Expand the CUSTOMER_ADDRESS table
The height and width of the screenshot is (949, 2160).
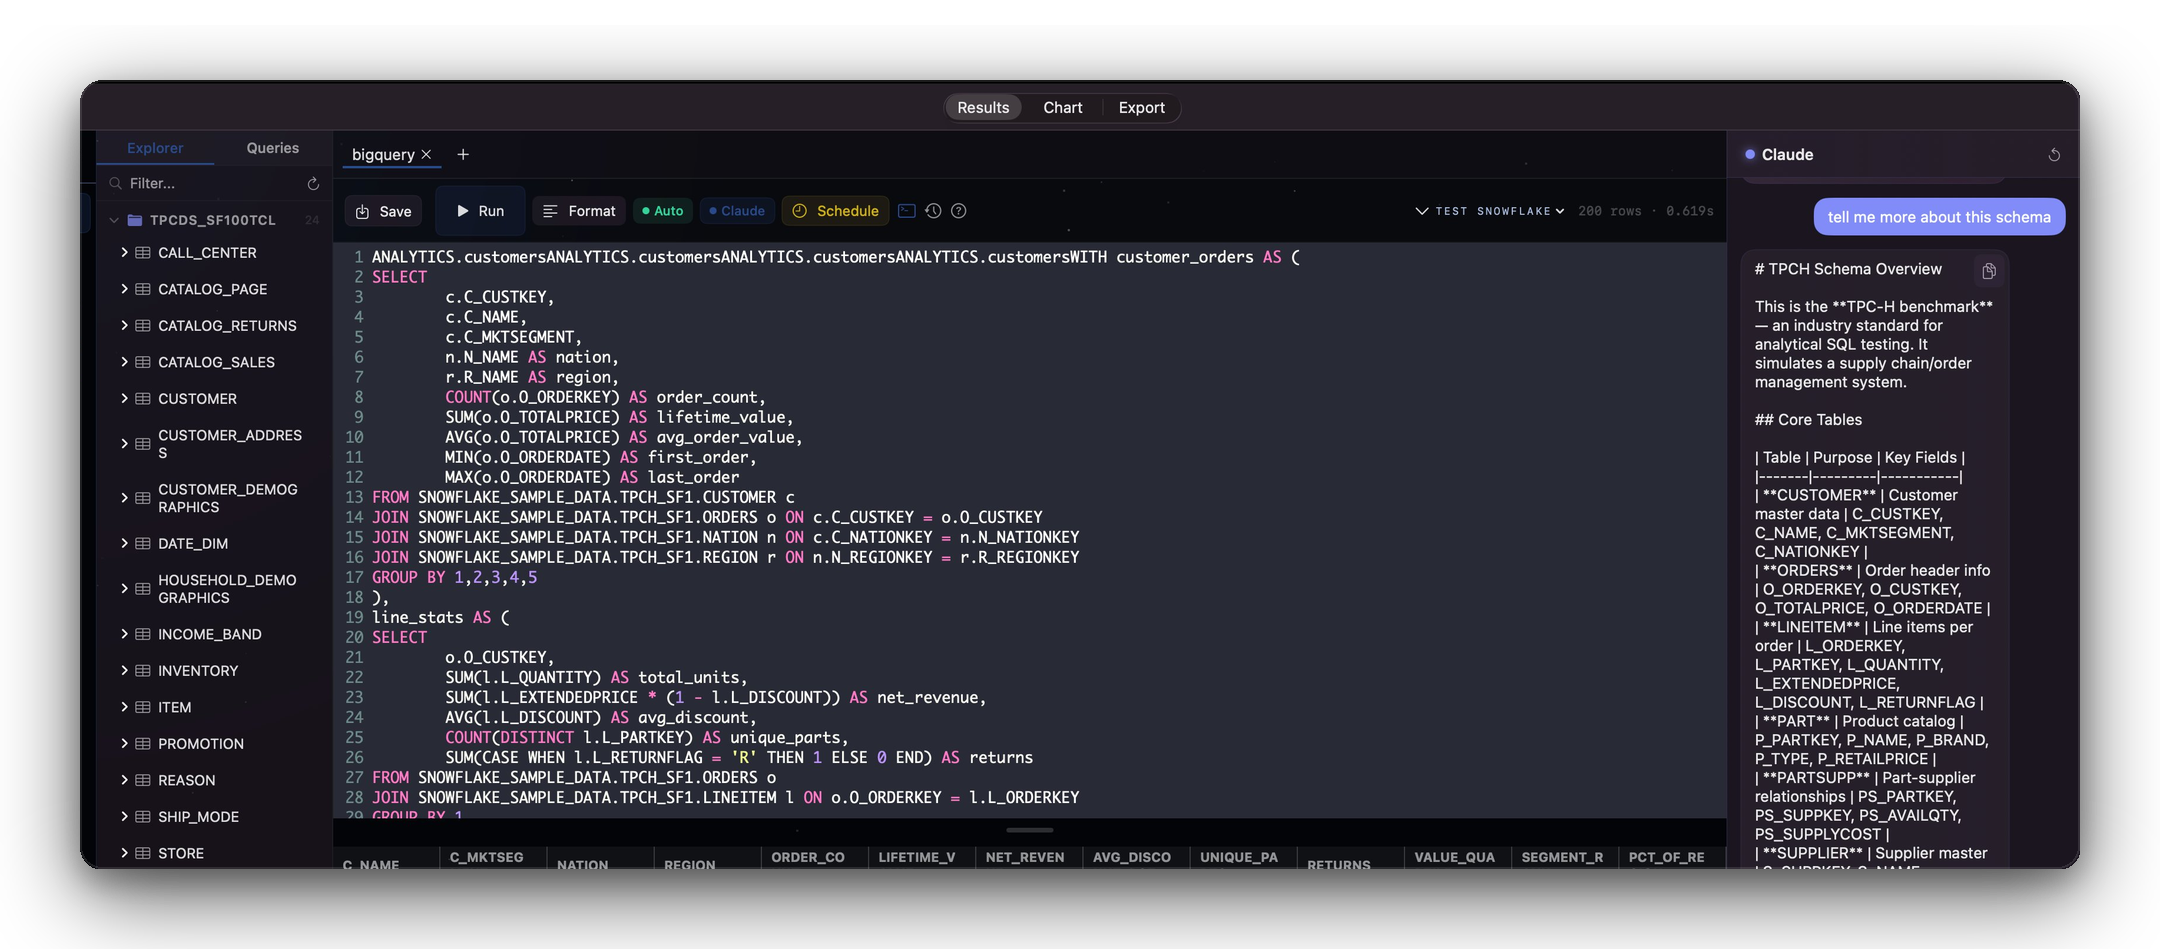pos(124,444)
